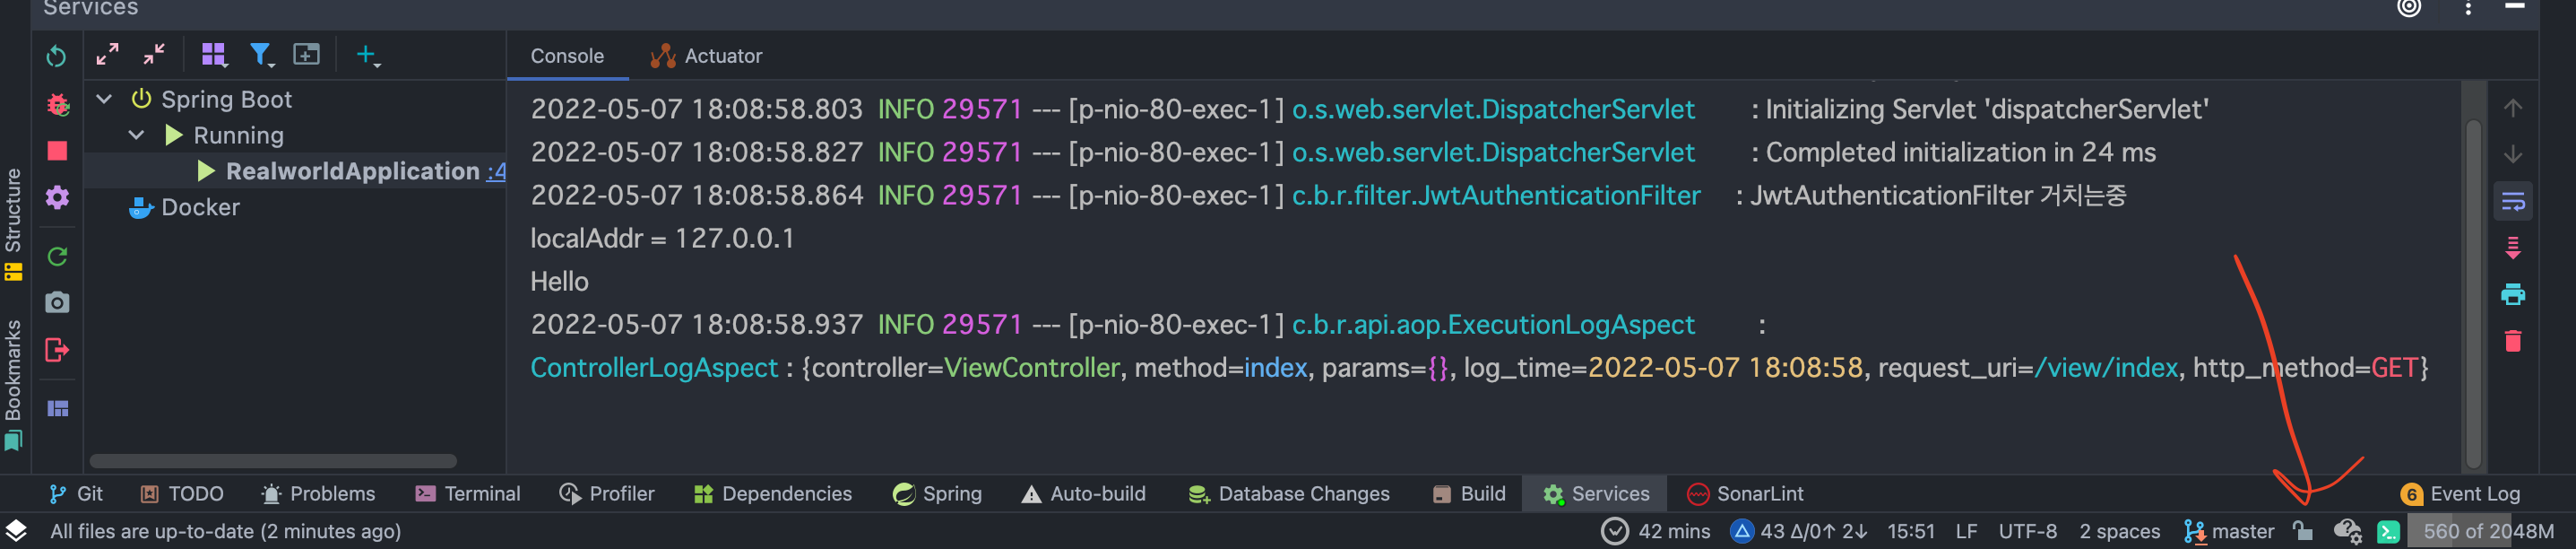Switch to the Console tab
This screenshot has width=2576, height=549.
[567, 56]
